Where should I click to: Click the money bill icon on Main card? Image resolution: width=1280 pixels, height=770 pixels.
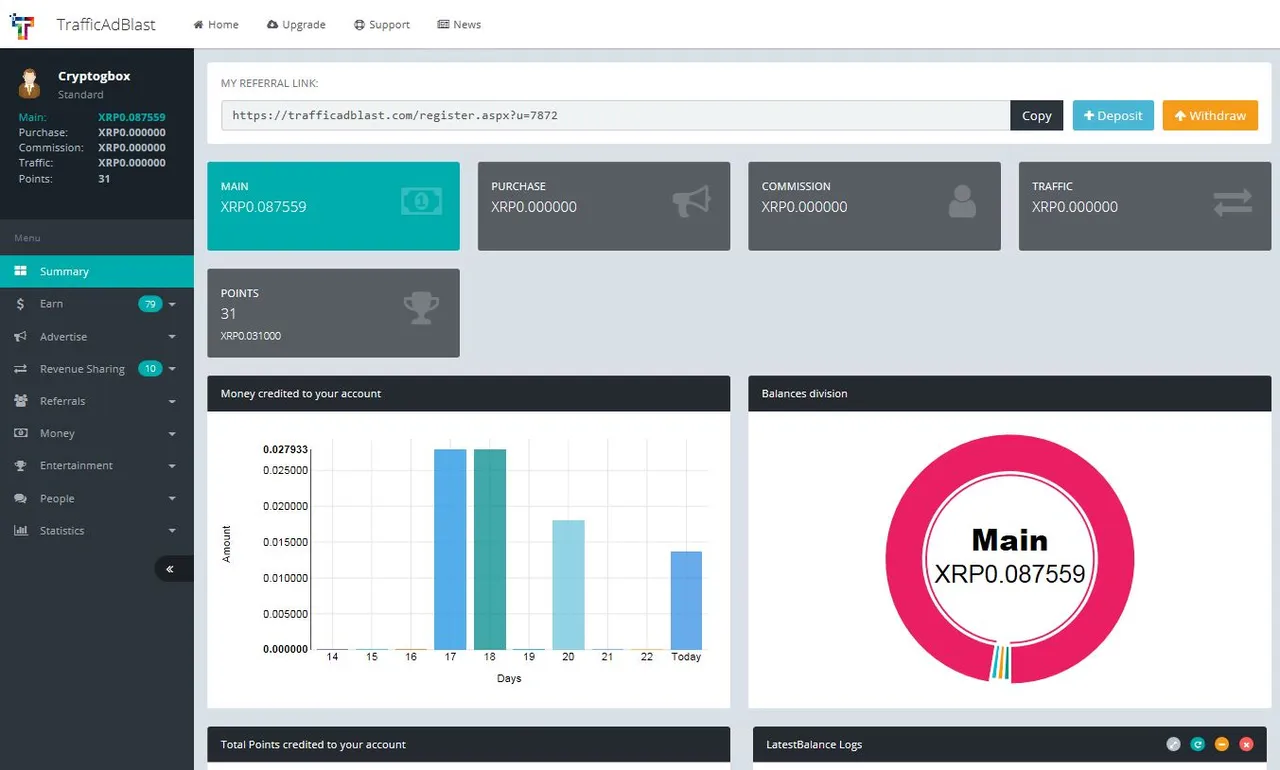[421, 202]
